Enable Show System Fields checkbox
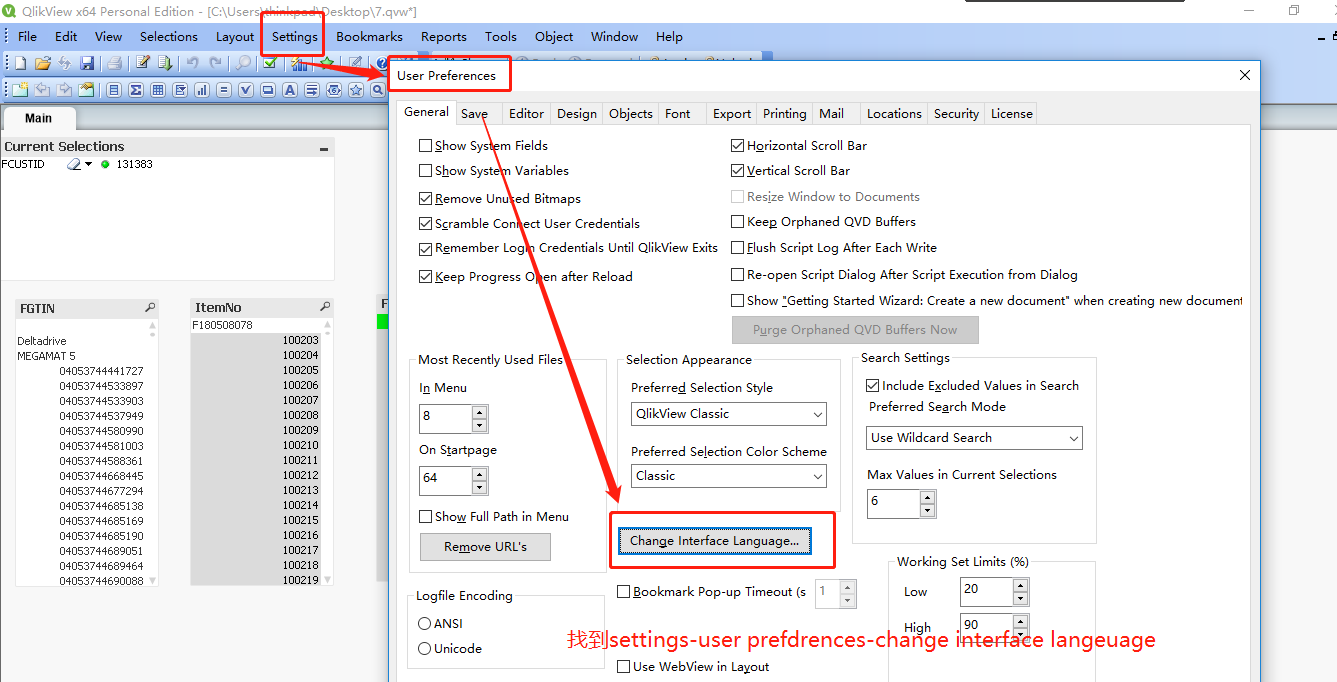 (x=426, y=146)
